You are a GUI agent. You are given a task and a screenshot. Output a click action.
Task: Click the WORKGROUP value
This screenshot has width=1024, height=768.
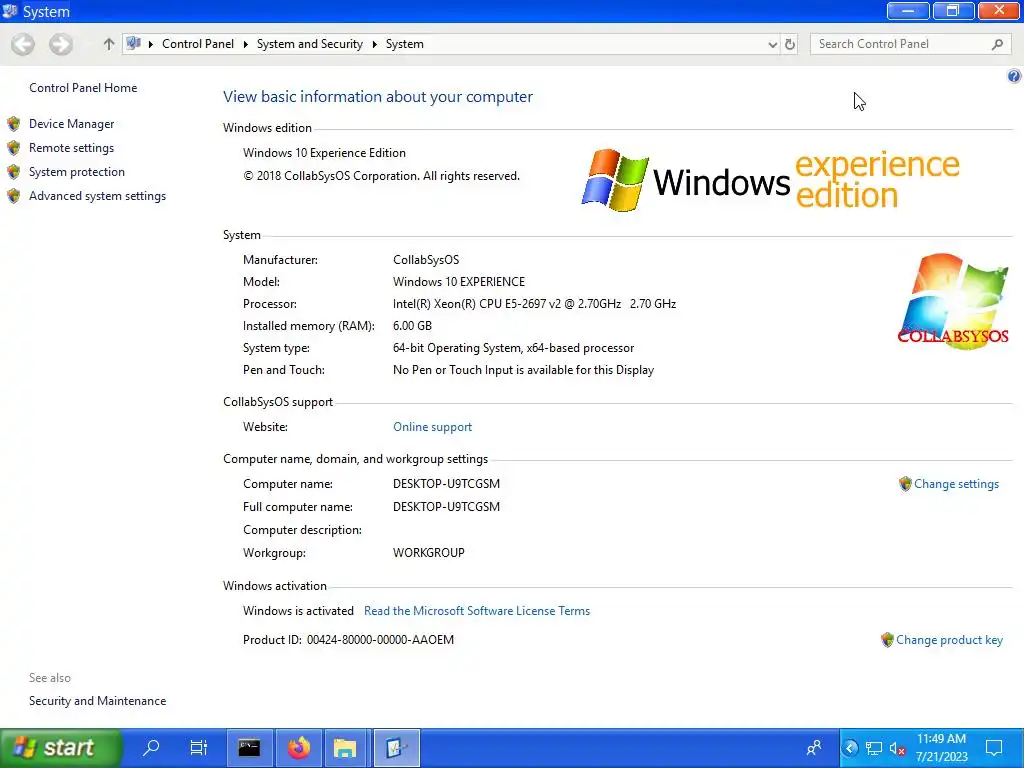[x=428, y=552]
